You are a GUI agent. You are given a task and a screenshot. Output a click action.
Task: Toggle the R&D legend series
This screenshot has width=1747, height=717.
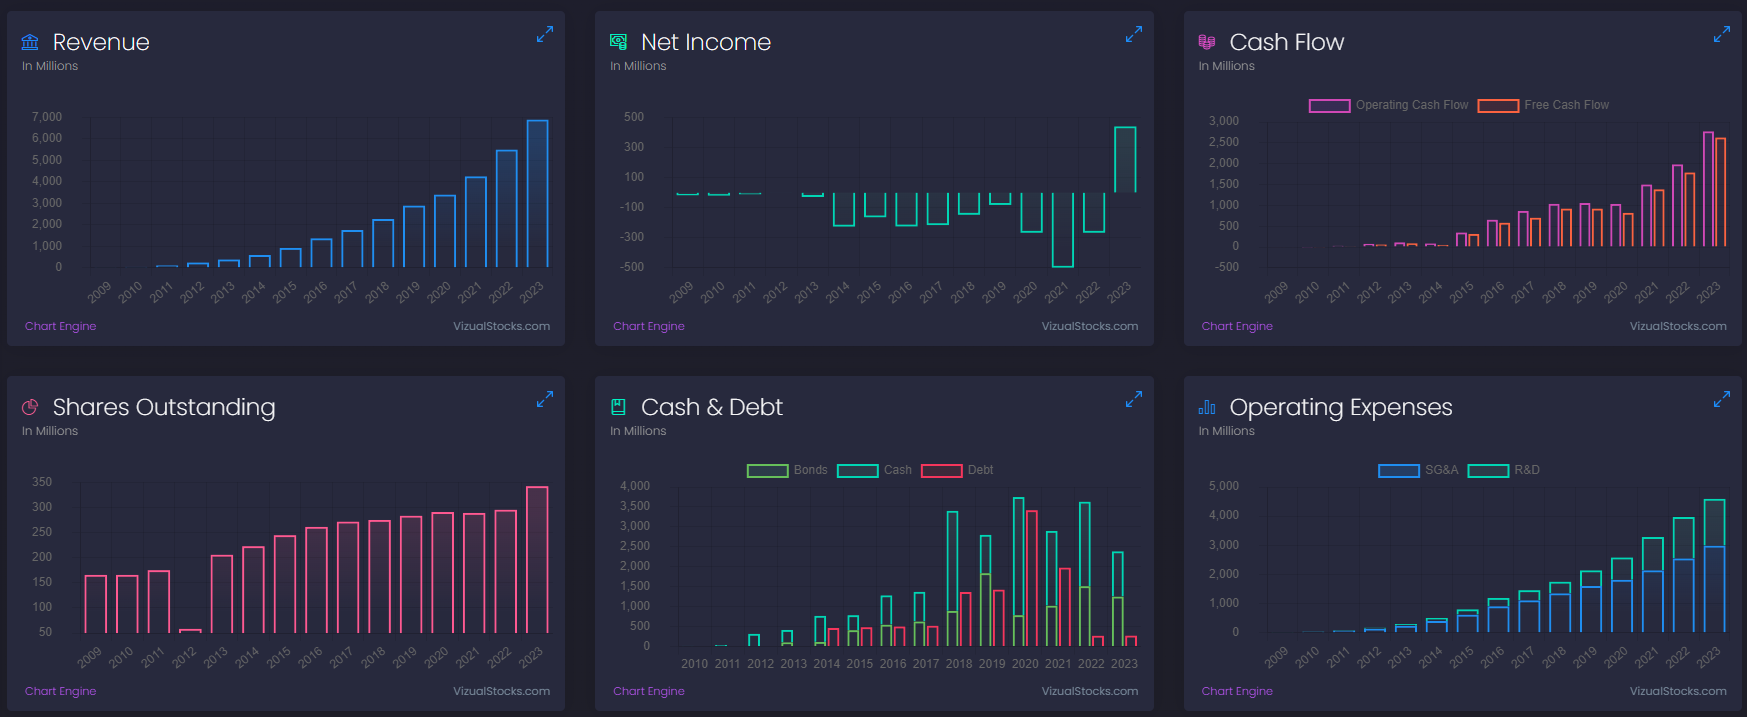pos(1504,470)
